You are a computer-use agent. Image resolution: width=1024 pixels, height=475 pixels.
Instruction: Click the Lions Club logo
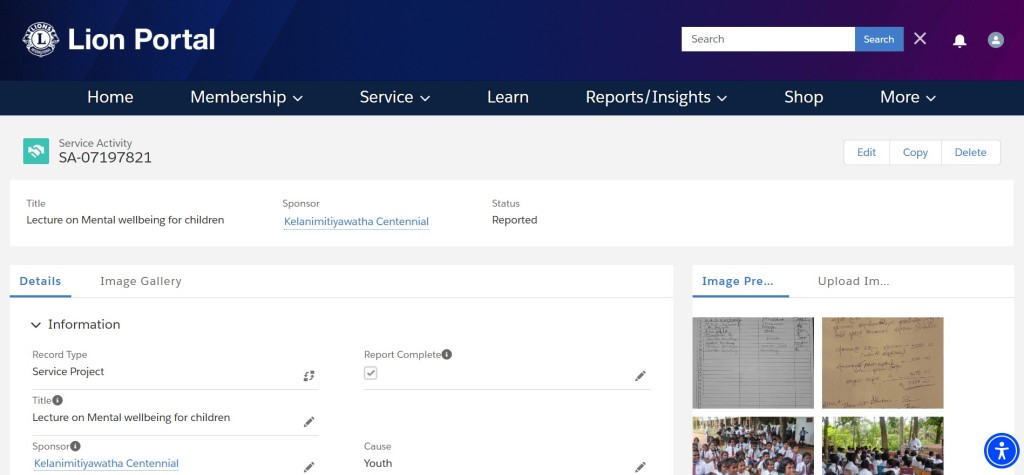40,39
